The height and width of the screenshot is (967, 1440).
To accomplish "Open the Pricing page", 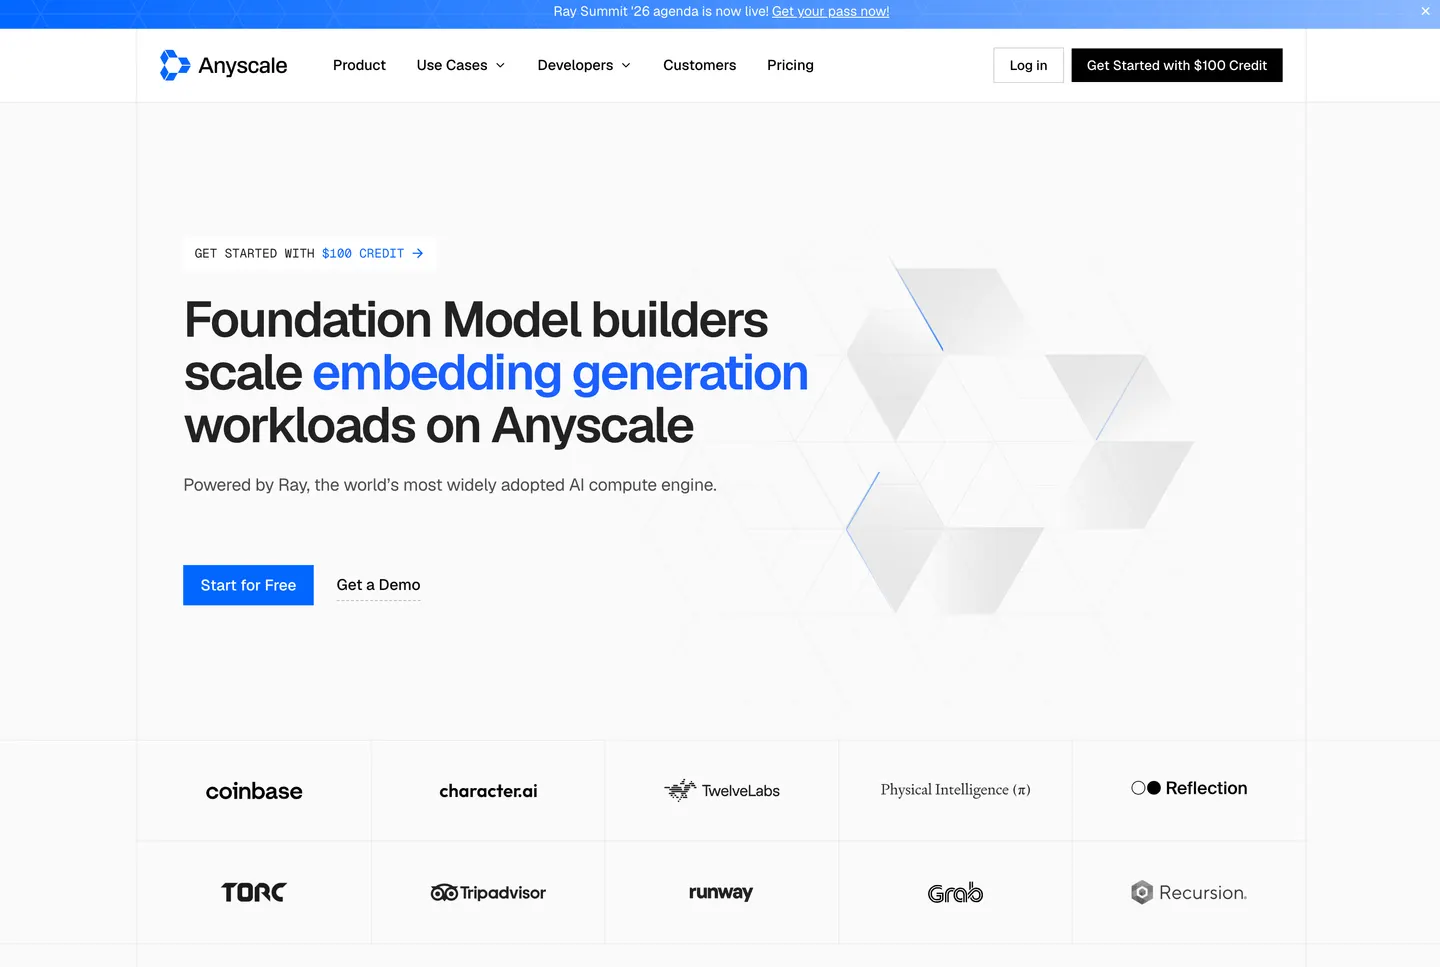I will coord(790,65).
